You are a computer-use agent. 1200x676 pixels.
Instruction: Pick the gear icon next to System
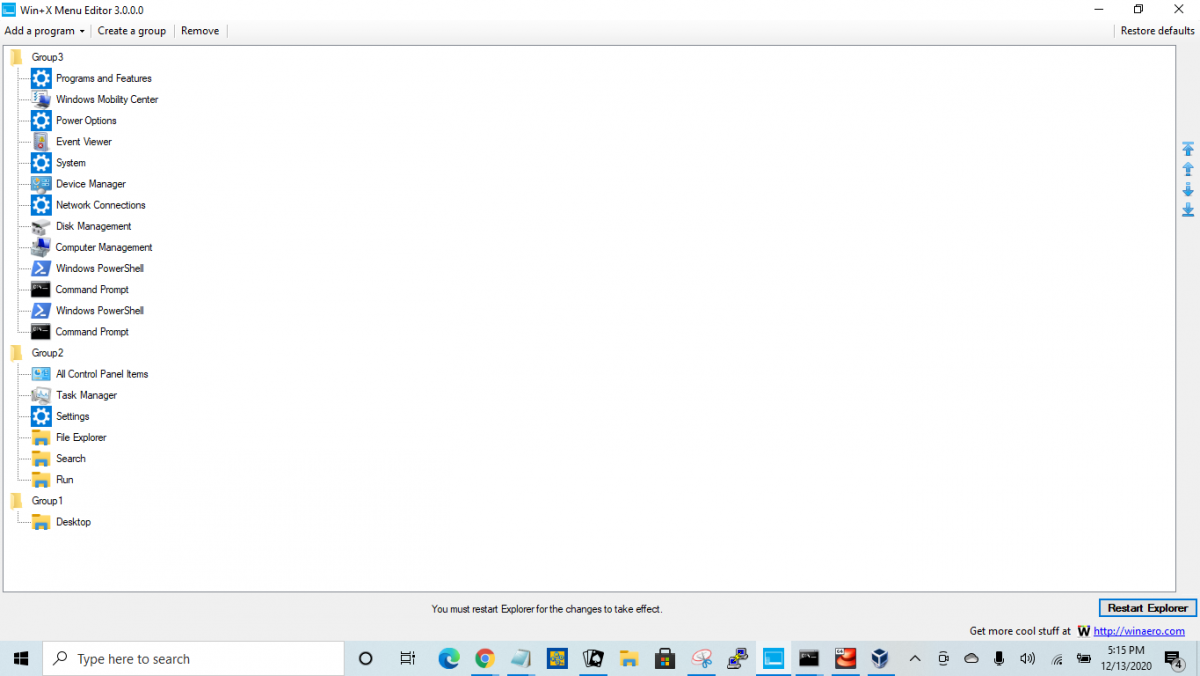point(41,163)
